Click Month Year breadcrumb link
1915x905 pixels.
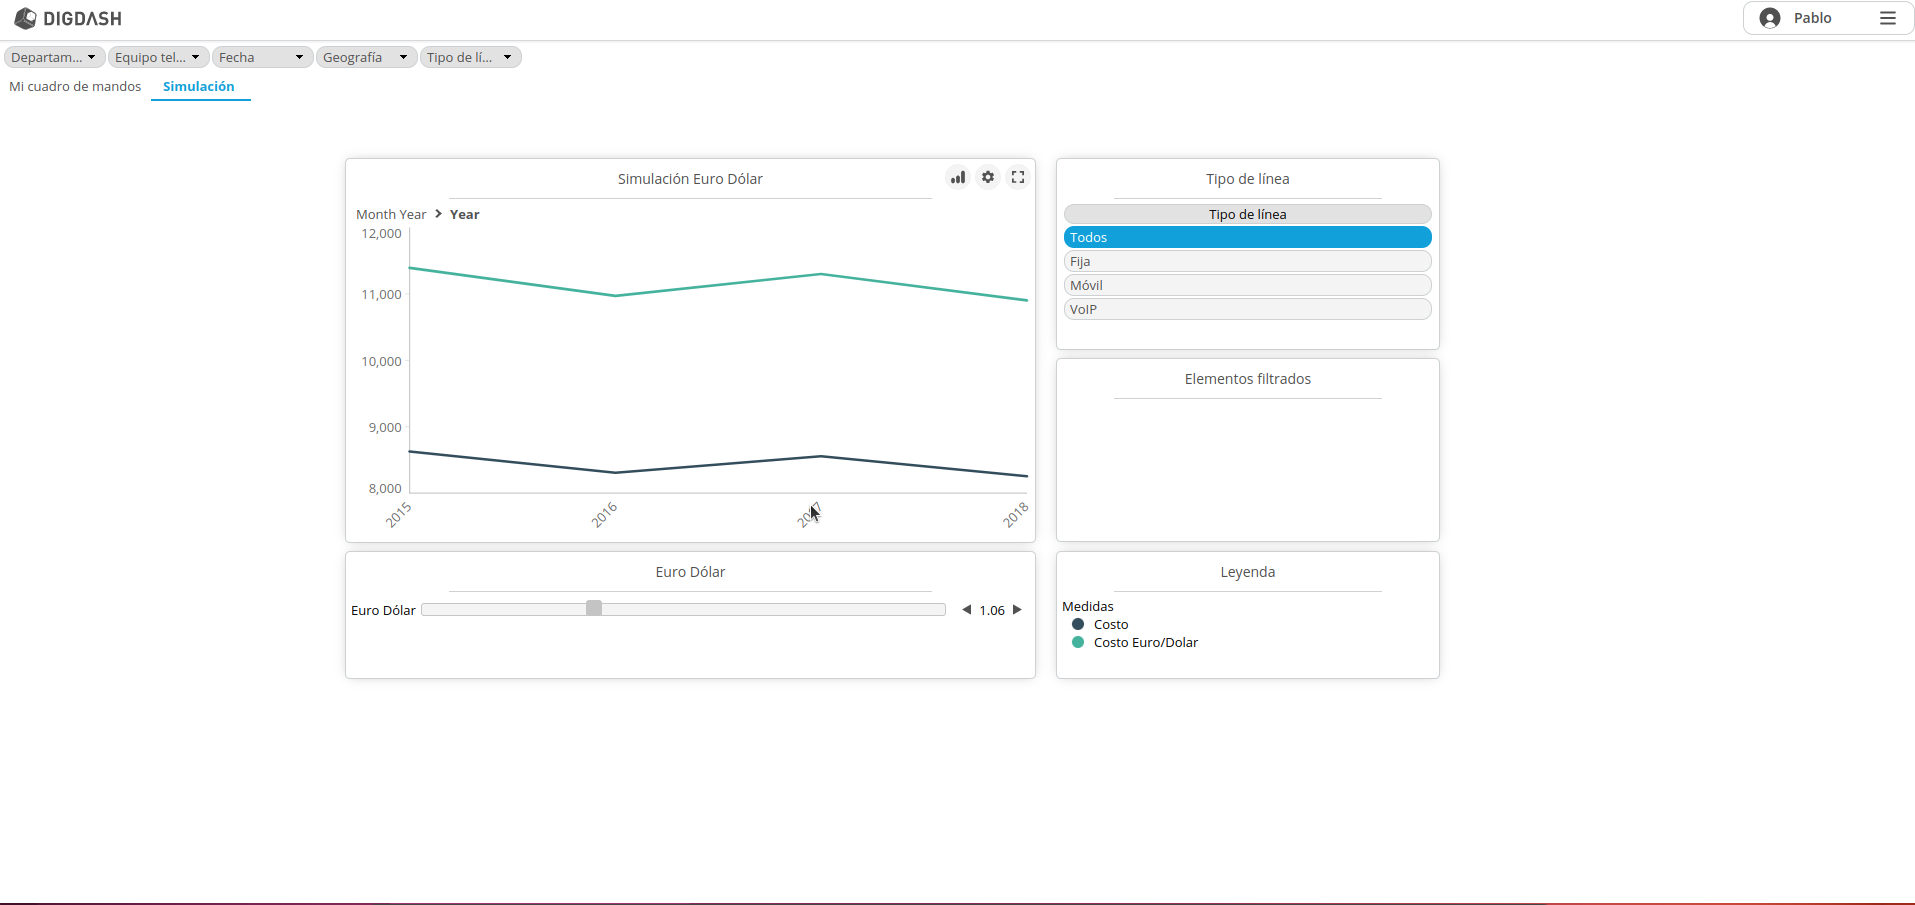tap(391, 214)
